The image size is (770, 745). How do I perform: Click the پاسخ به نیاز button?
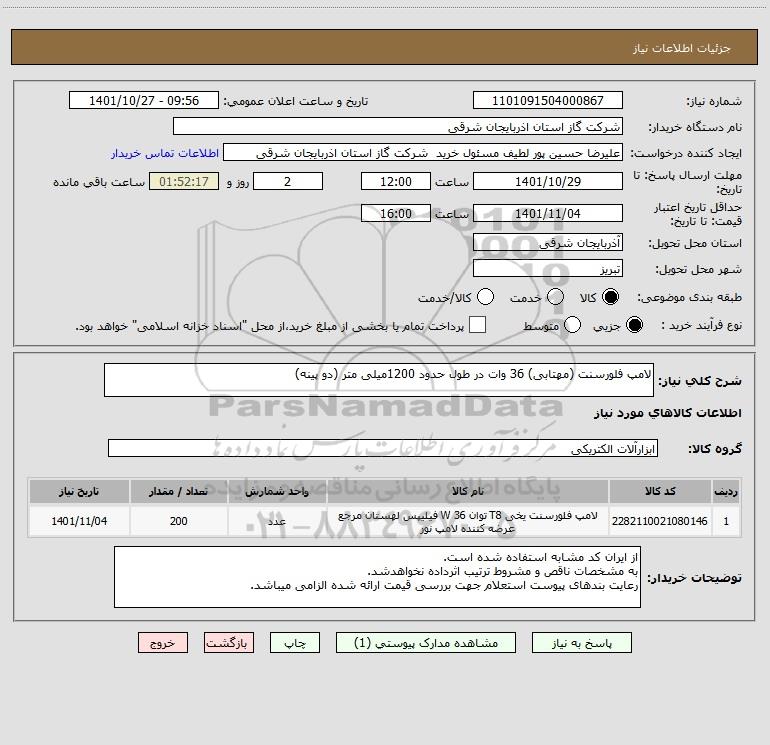(581, 643)
